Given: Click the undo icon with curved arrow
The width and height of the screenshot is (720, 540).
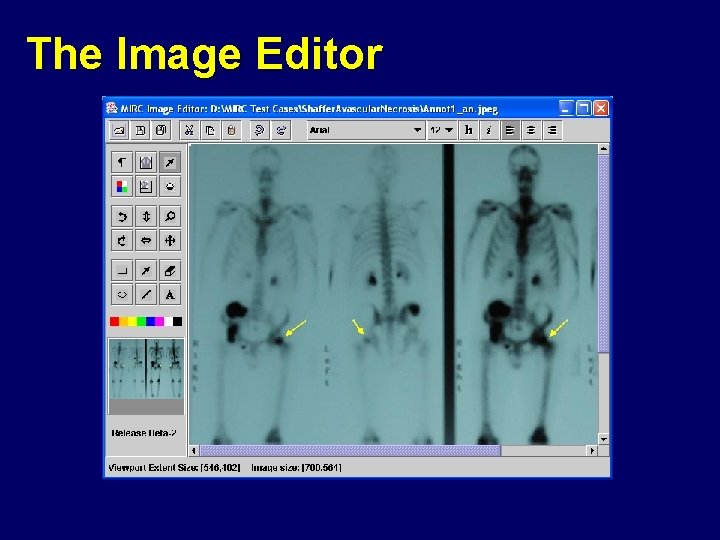Looking at the screenshot, I should 259,130.
